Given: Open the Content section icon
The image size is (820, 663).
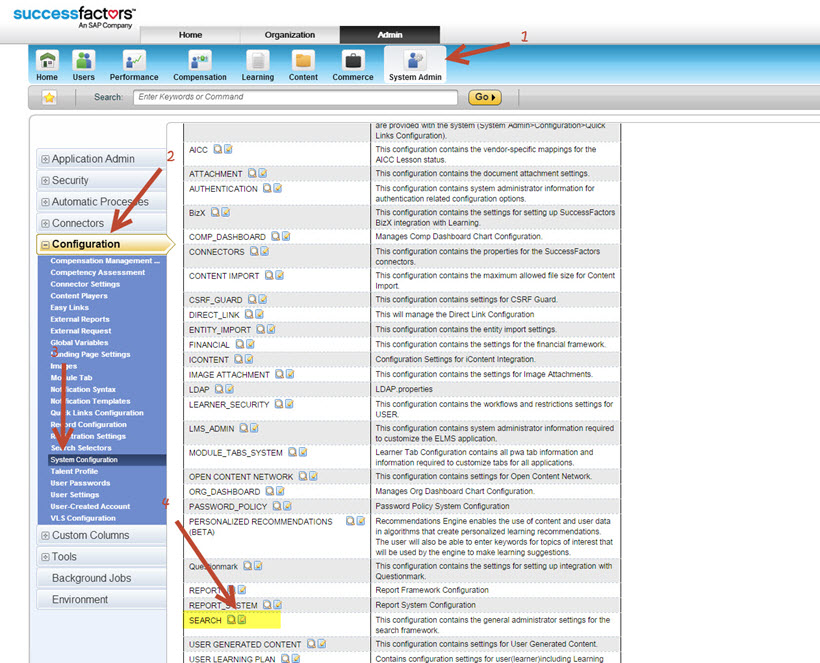Looking at the screenshot, I should coord(303,61).
